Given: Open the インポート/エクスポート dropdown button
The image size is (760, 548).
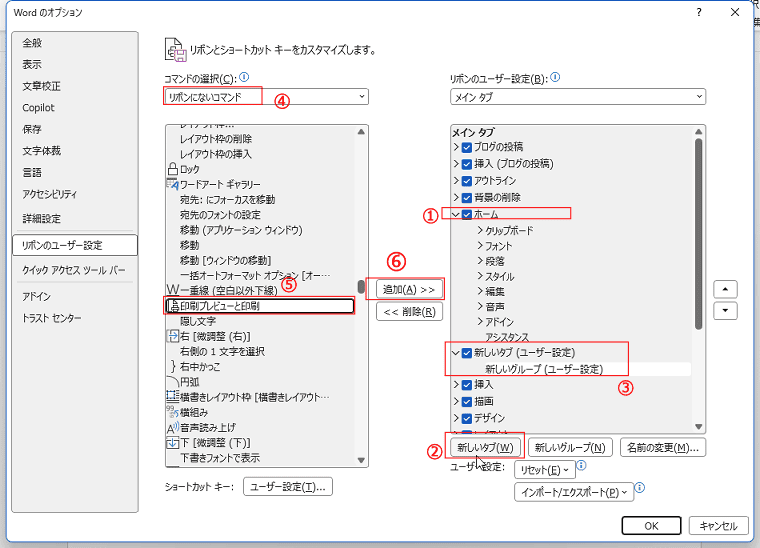Looking at the screenshot, I should pos(573,492).
